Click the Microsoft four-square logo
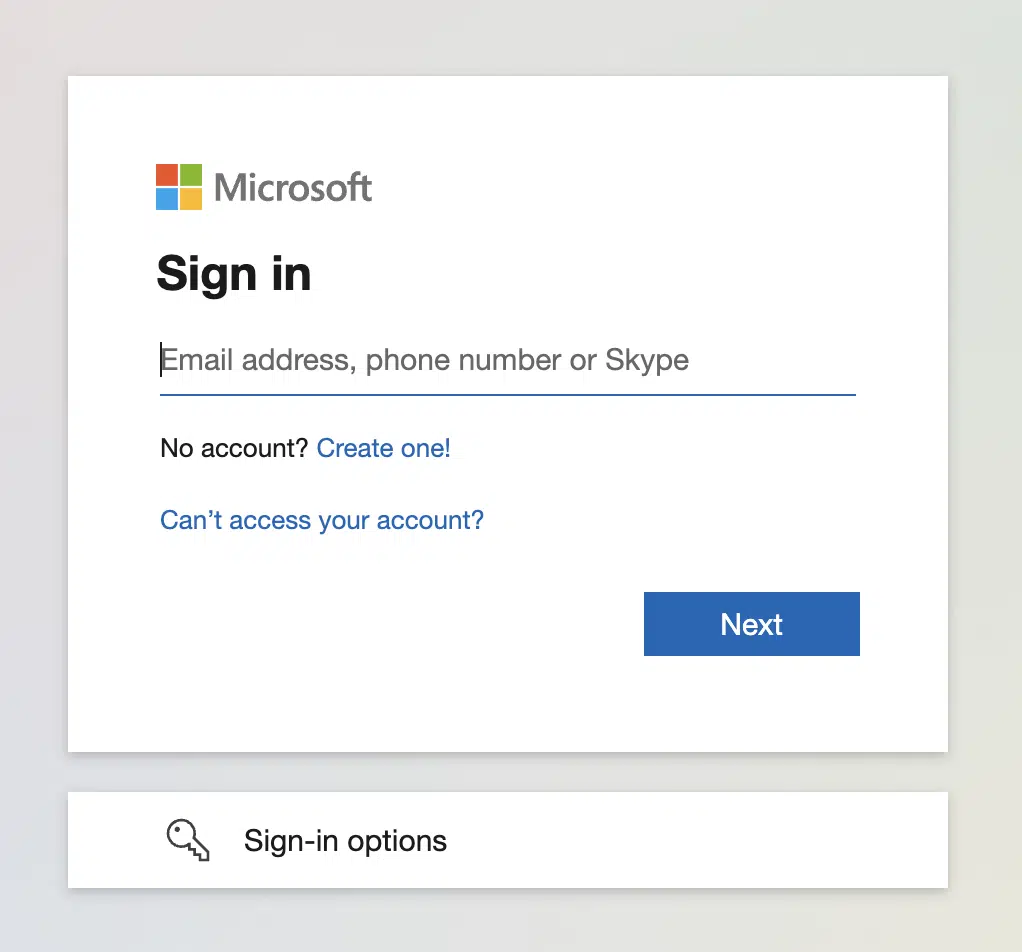This screenshot has width=1022, height=952. coord(181,186)
